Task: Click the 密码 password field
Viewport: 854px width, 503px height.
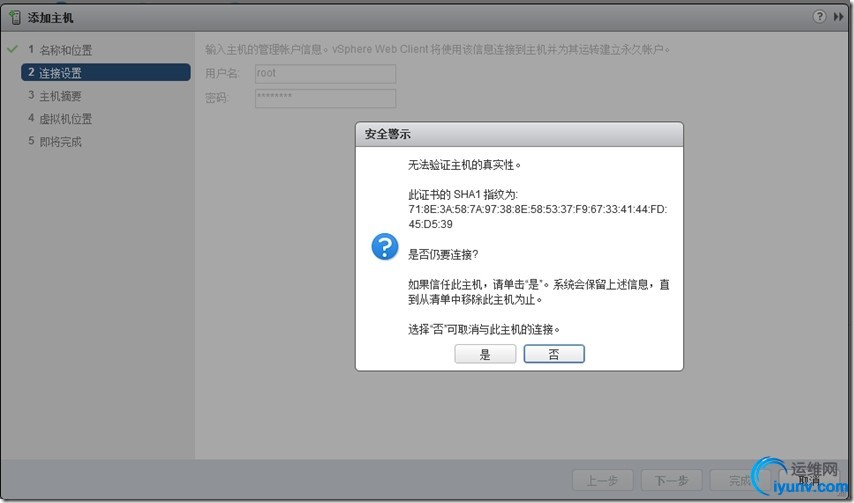Action: coord(325,99)
